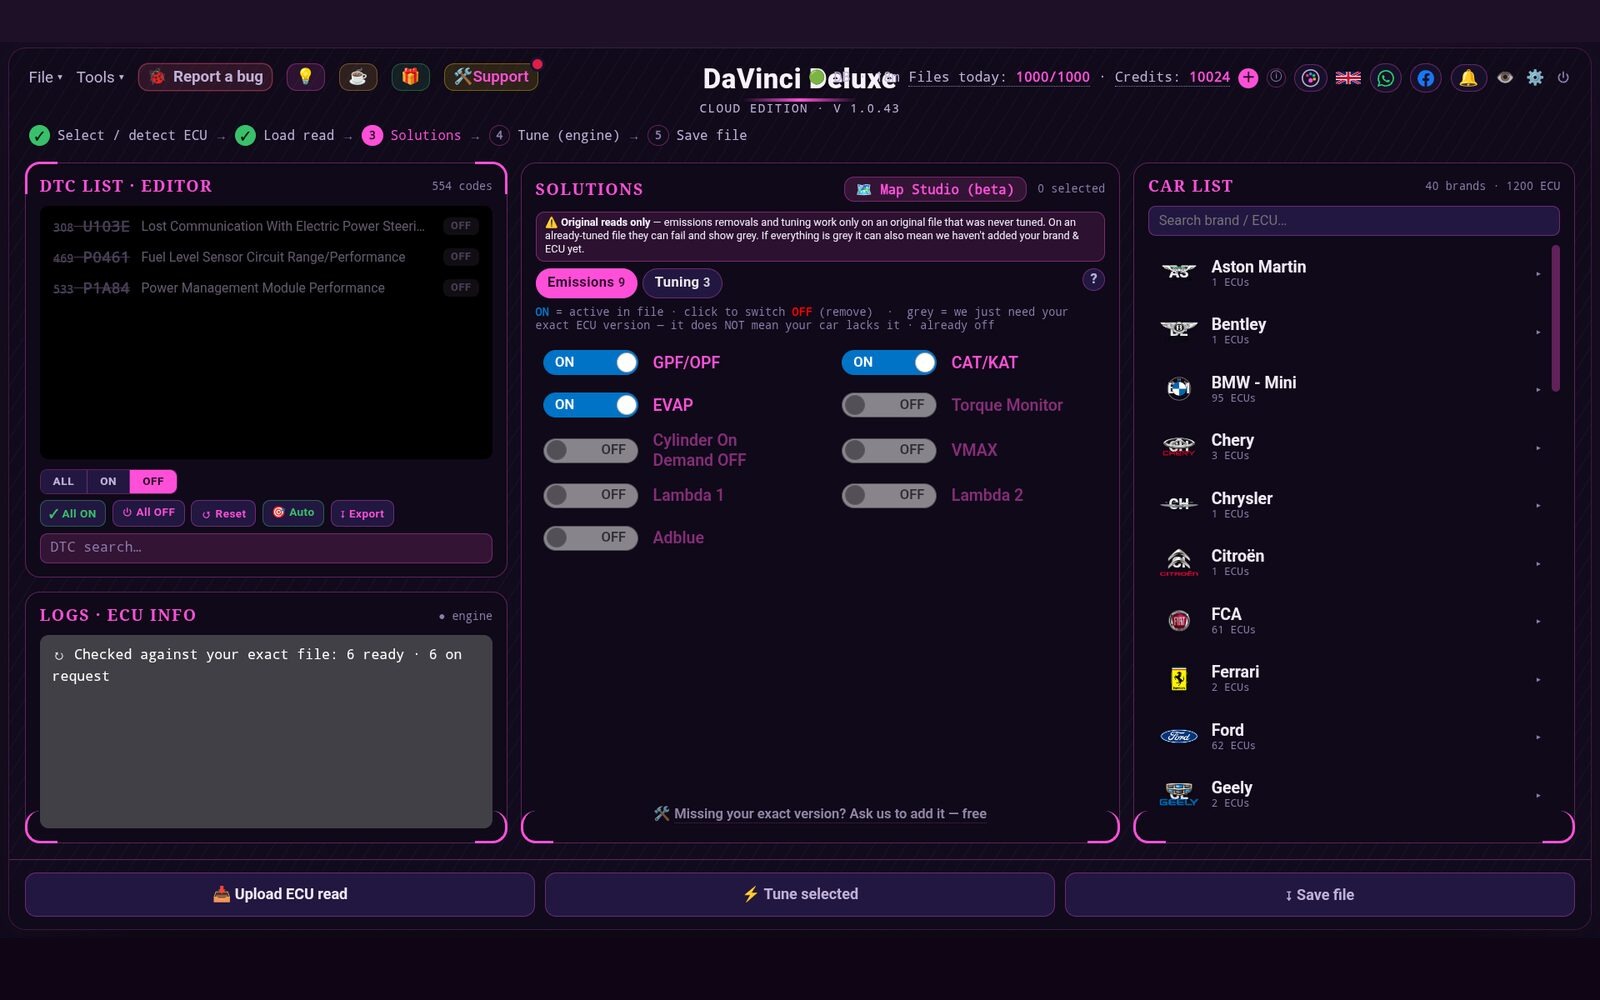Open WhatsApp contact icon
Viewport: 1600px width, 1000px height.
tap(1386, 78)
